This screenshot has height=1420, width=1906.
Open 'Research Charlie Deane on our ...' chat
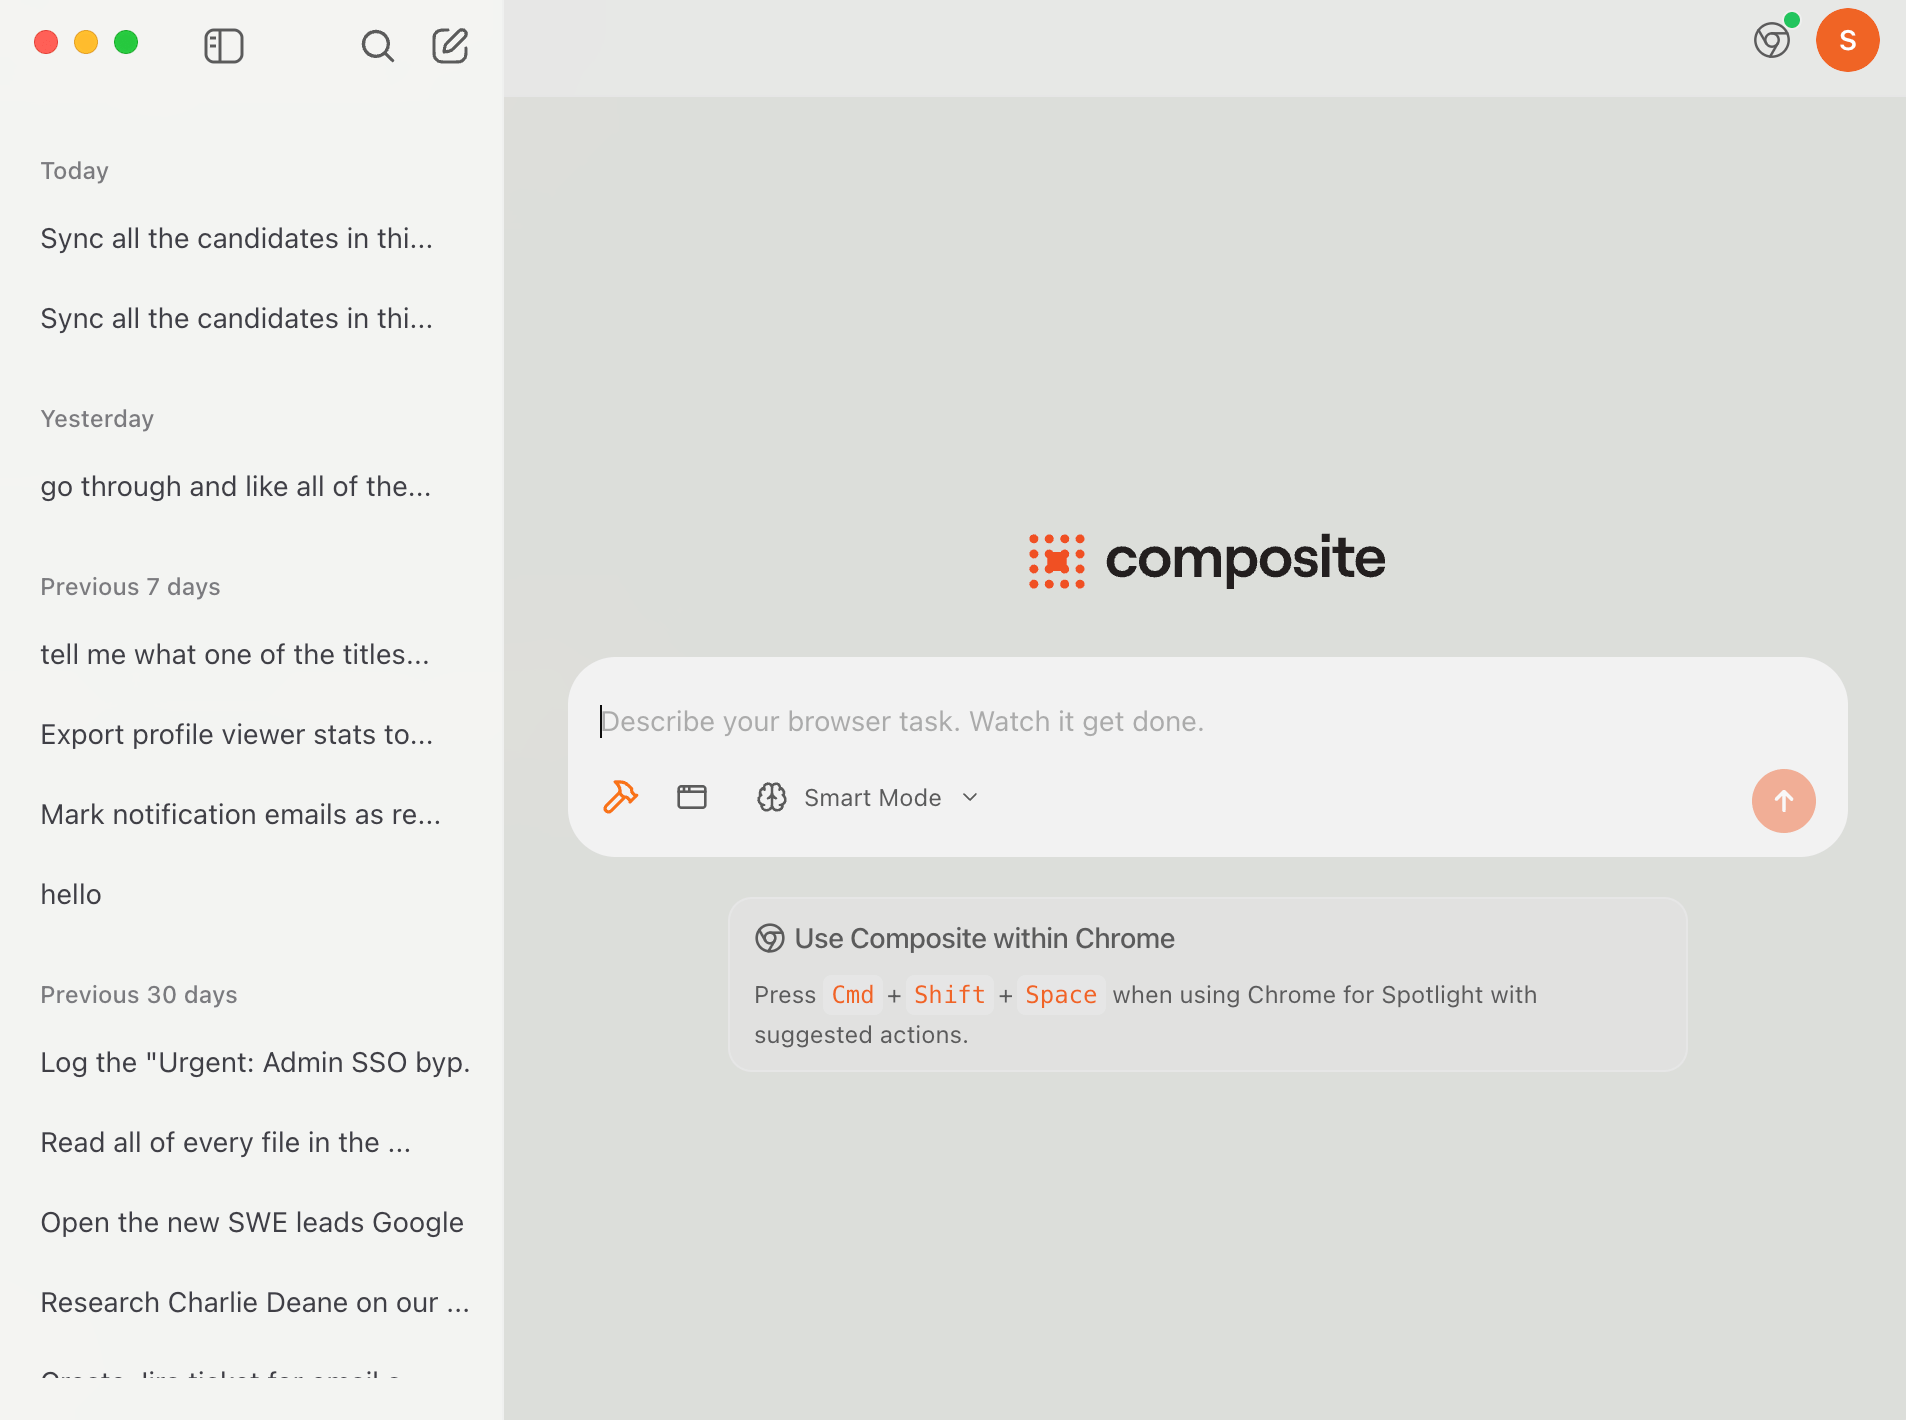(x=255, y=1302)
